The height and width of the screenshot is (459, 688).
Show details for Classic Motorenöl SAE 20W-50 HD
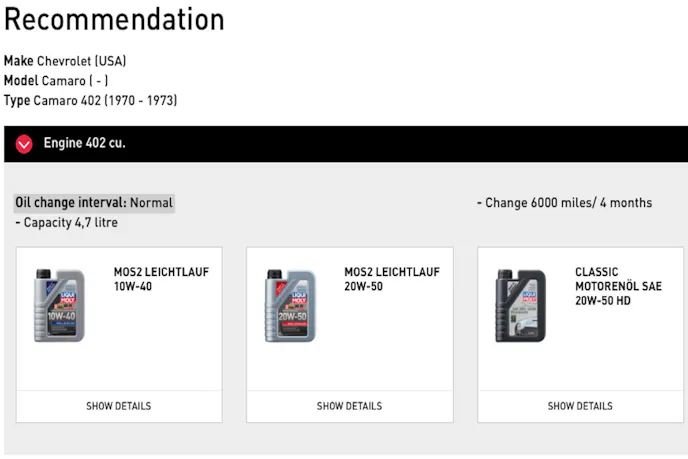tap(580, 406)
